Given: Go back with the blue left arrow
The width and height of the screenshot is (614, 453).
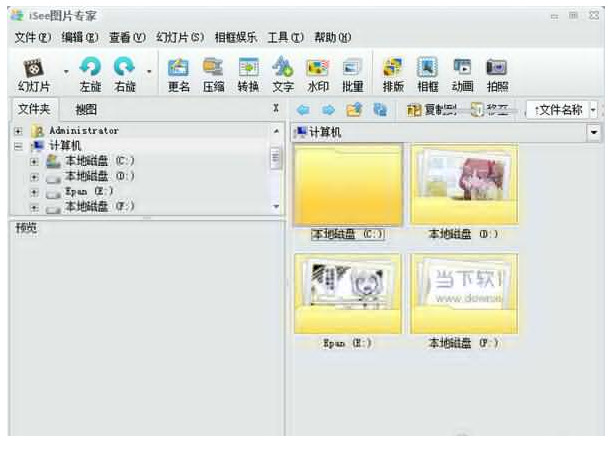Looking at the screenshot, I should pos(303,110).
